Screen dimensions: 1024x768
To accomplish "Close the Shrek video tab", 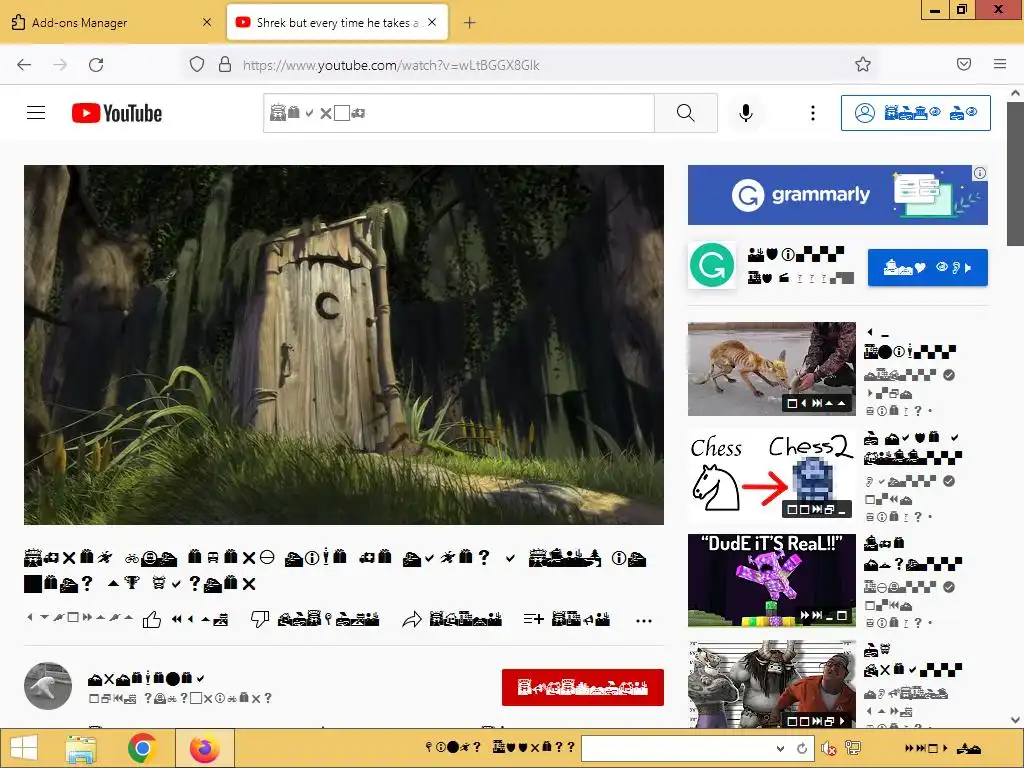I will click(432, 22).
